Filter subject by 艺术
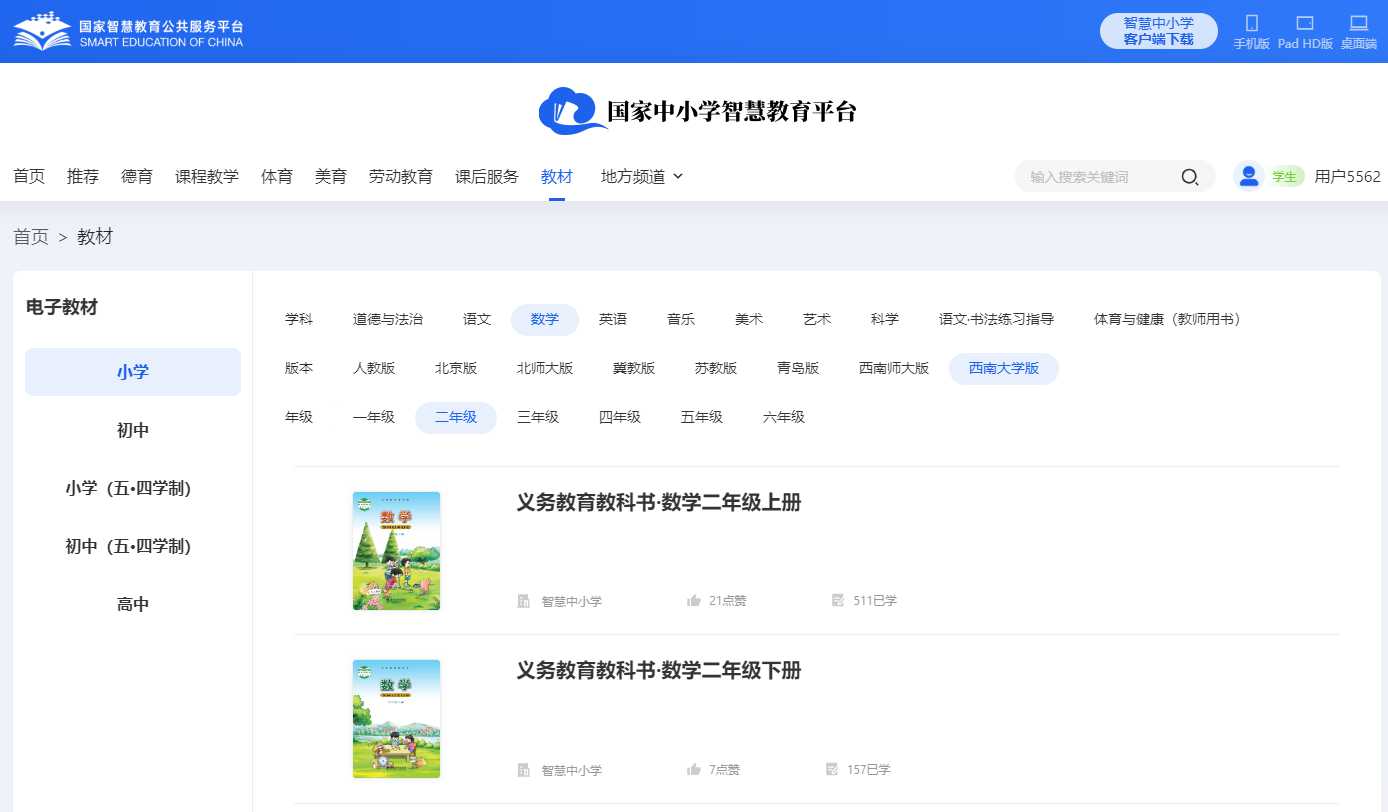 pyautogui.click(x=817, y=320)
